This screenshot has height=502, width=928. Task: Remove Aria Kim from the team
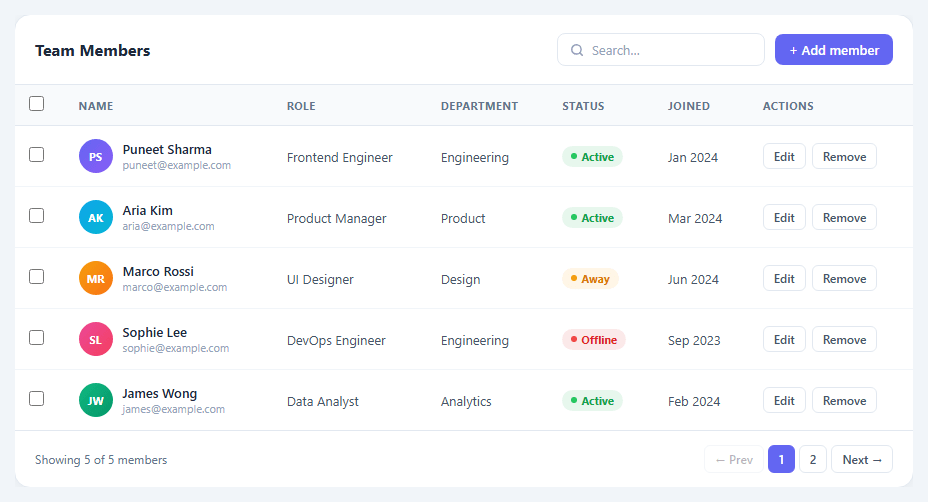[x=845, y=217]
